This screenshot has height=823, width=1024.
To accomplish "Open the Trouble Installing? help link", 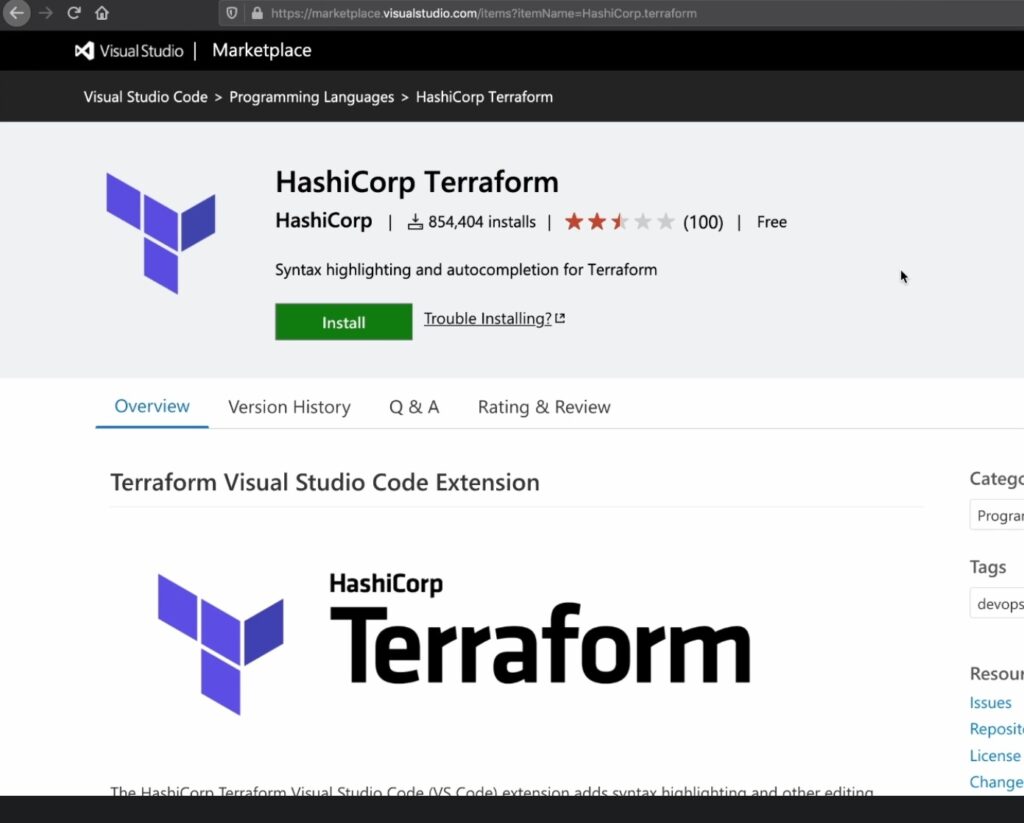I will point(494,319).
